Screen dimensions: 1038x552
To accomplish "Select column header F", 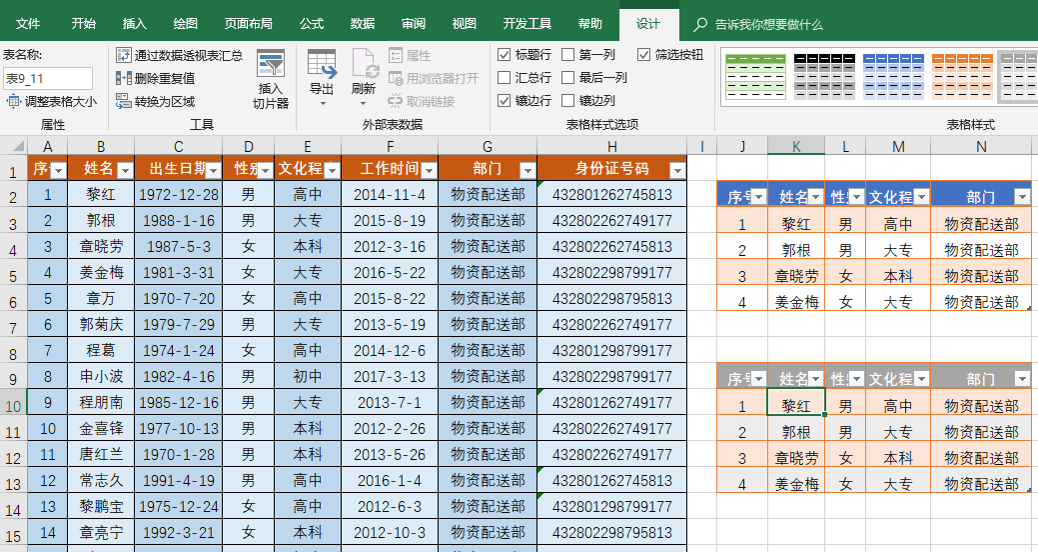I will (x=390, y=146).
